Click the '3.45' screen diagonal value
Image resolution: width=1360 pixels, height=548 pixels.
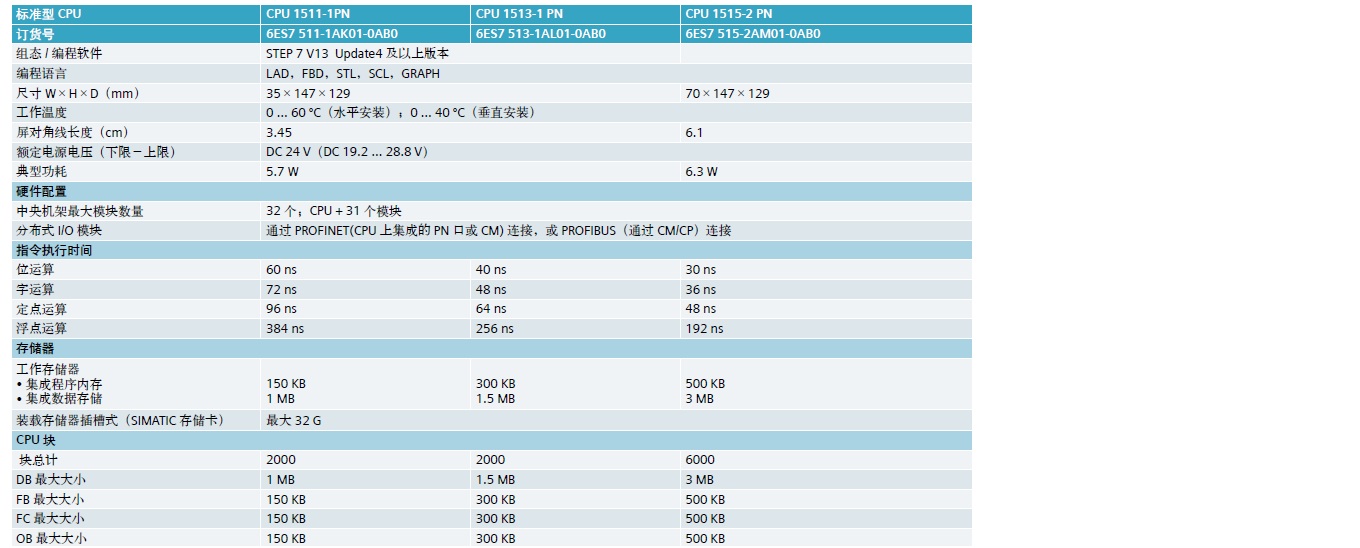pos(279,132)
